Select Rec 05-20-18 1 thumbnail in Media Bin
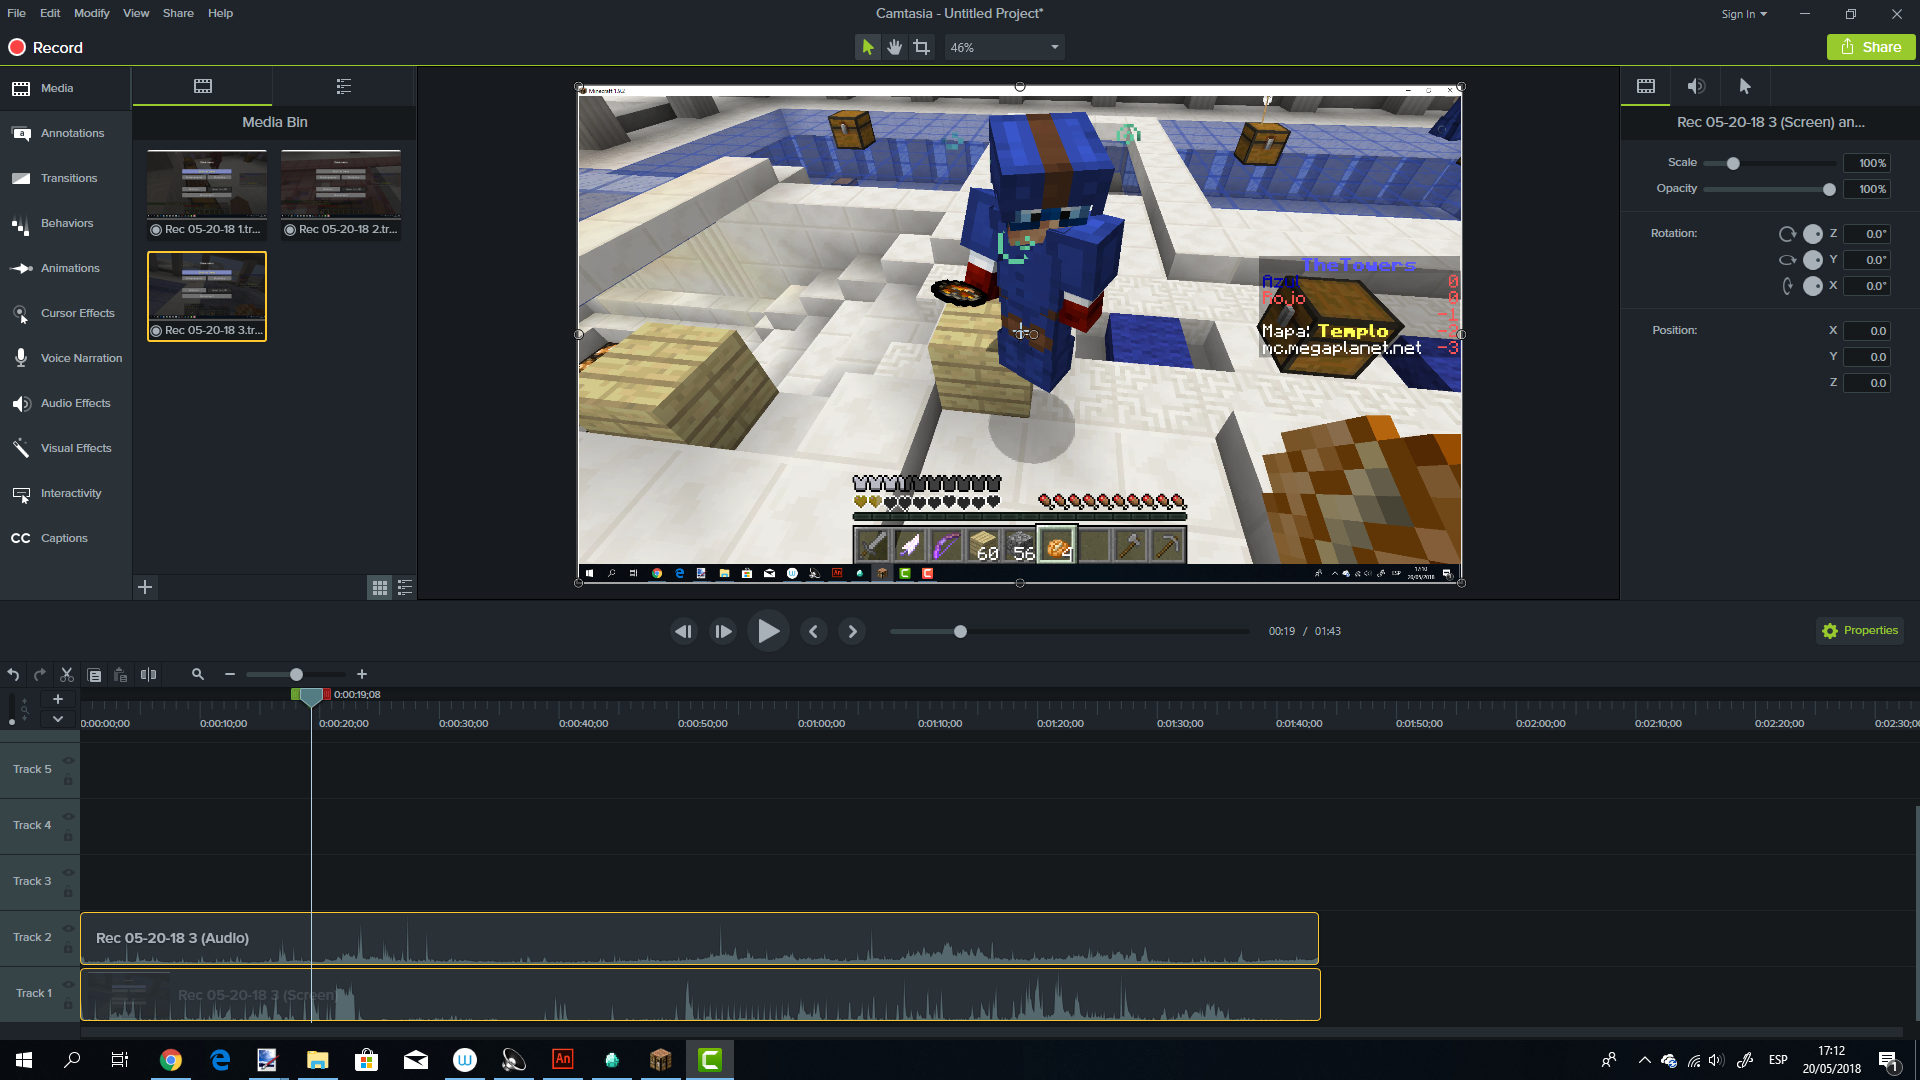The image size is (1920, 1080). point(207,194)
